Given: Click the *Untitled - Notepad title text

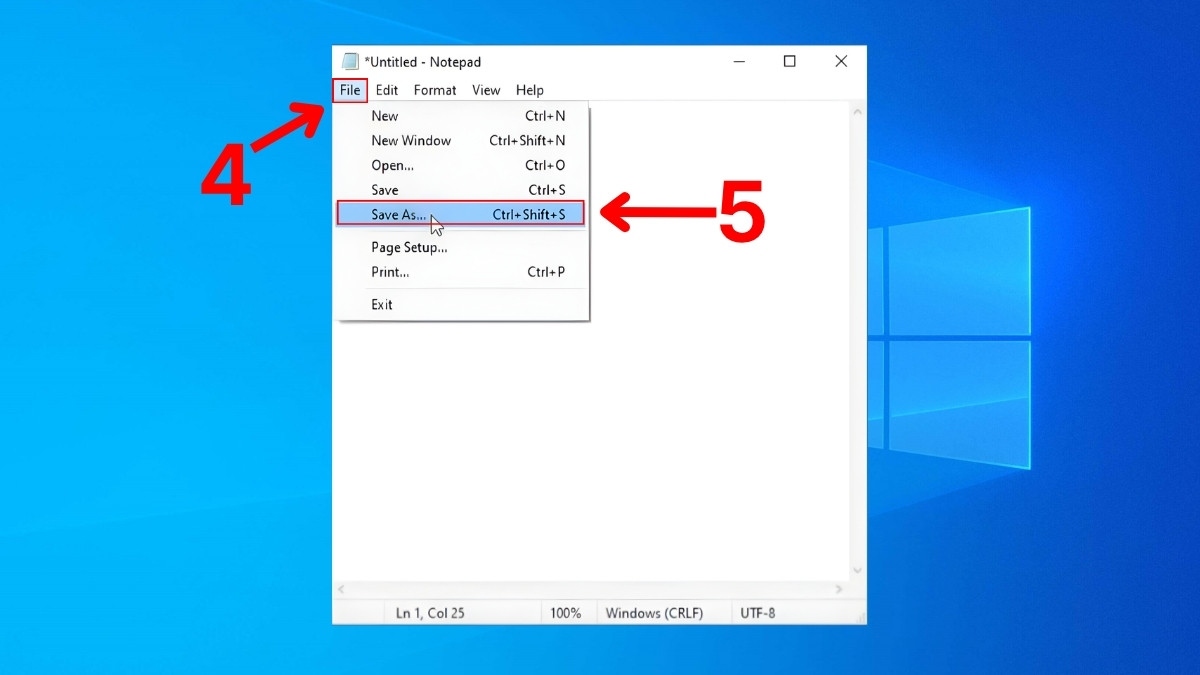Looking at the screenshot, I should coord(423,62).
